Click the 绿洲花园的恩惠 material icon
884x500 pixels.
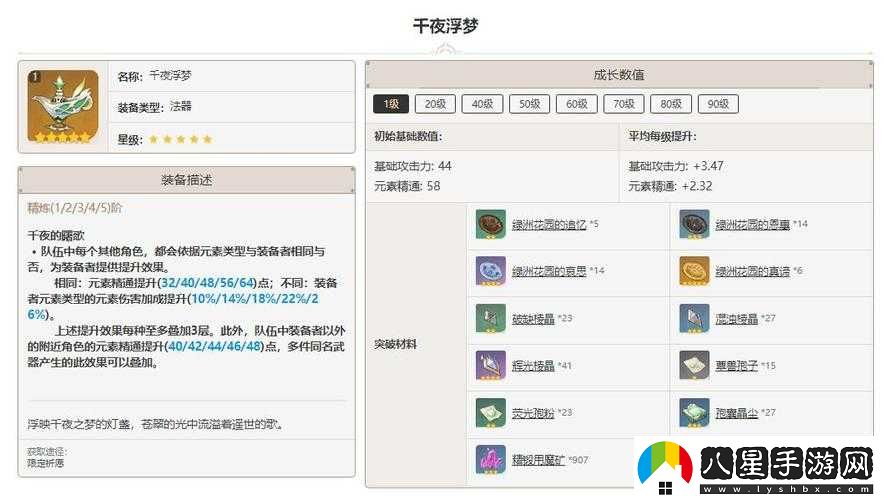[x=694, y=224]
